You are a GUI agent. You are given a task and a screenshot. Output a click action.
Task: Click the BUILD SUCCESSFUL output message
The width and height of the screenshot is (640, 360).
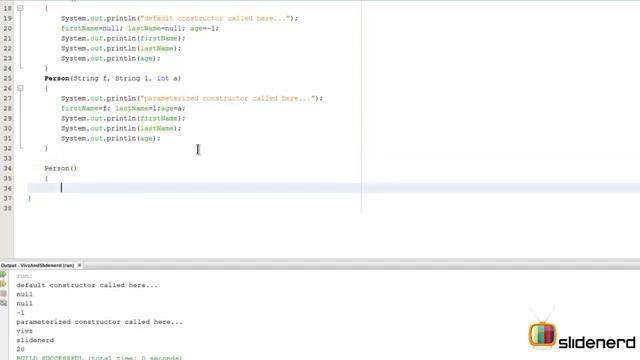99,358
